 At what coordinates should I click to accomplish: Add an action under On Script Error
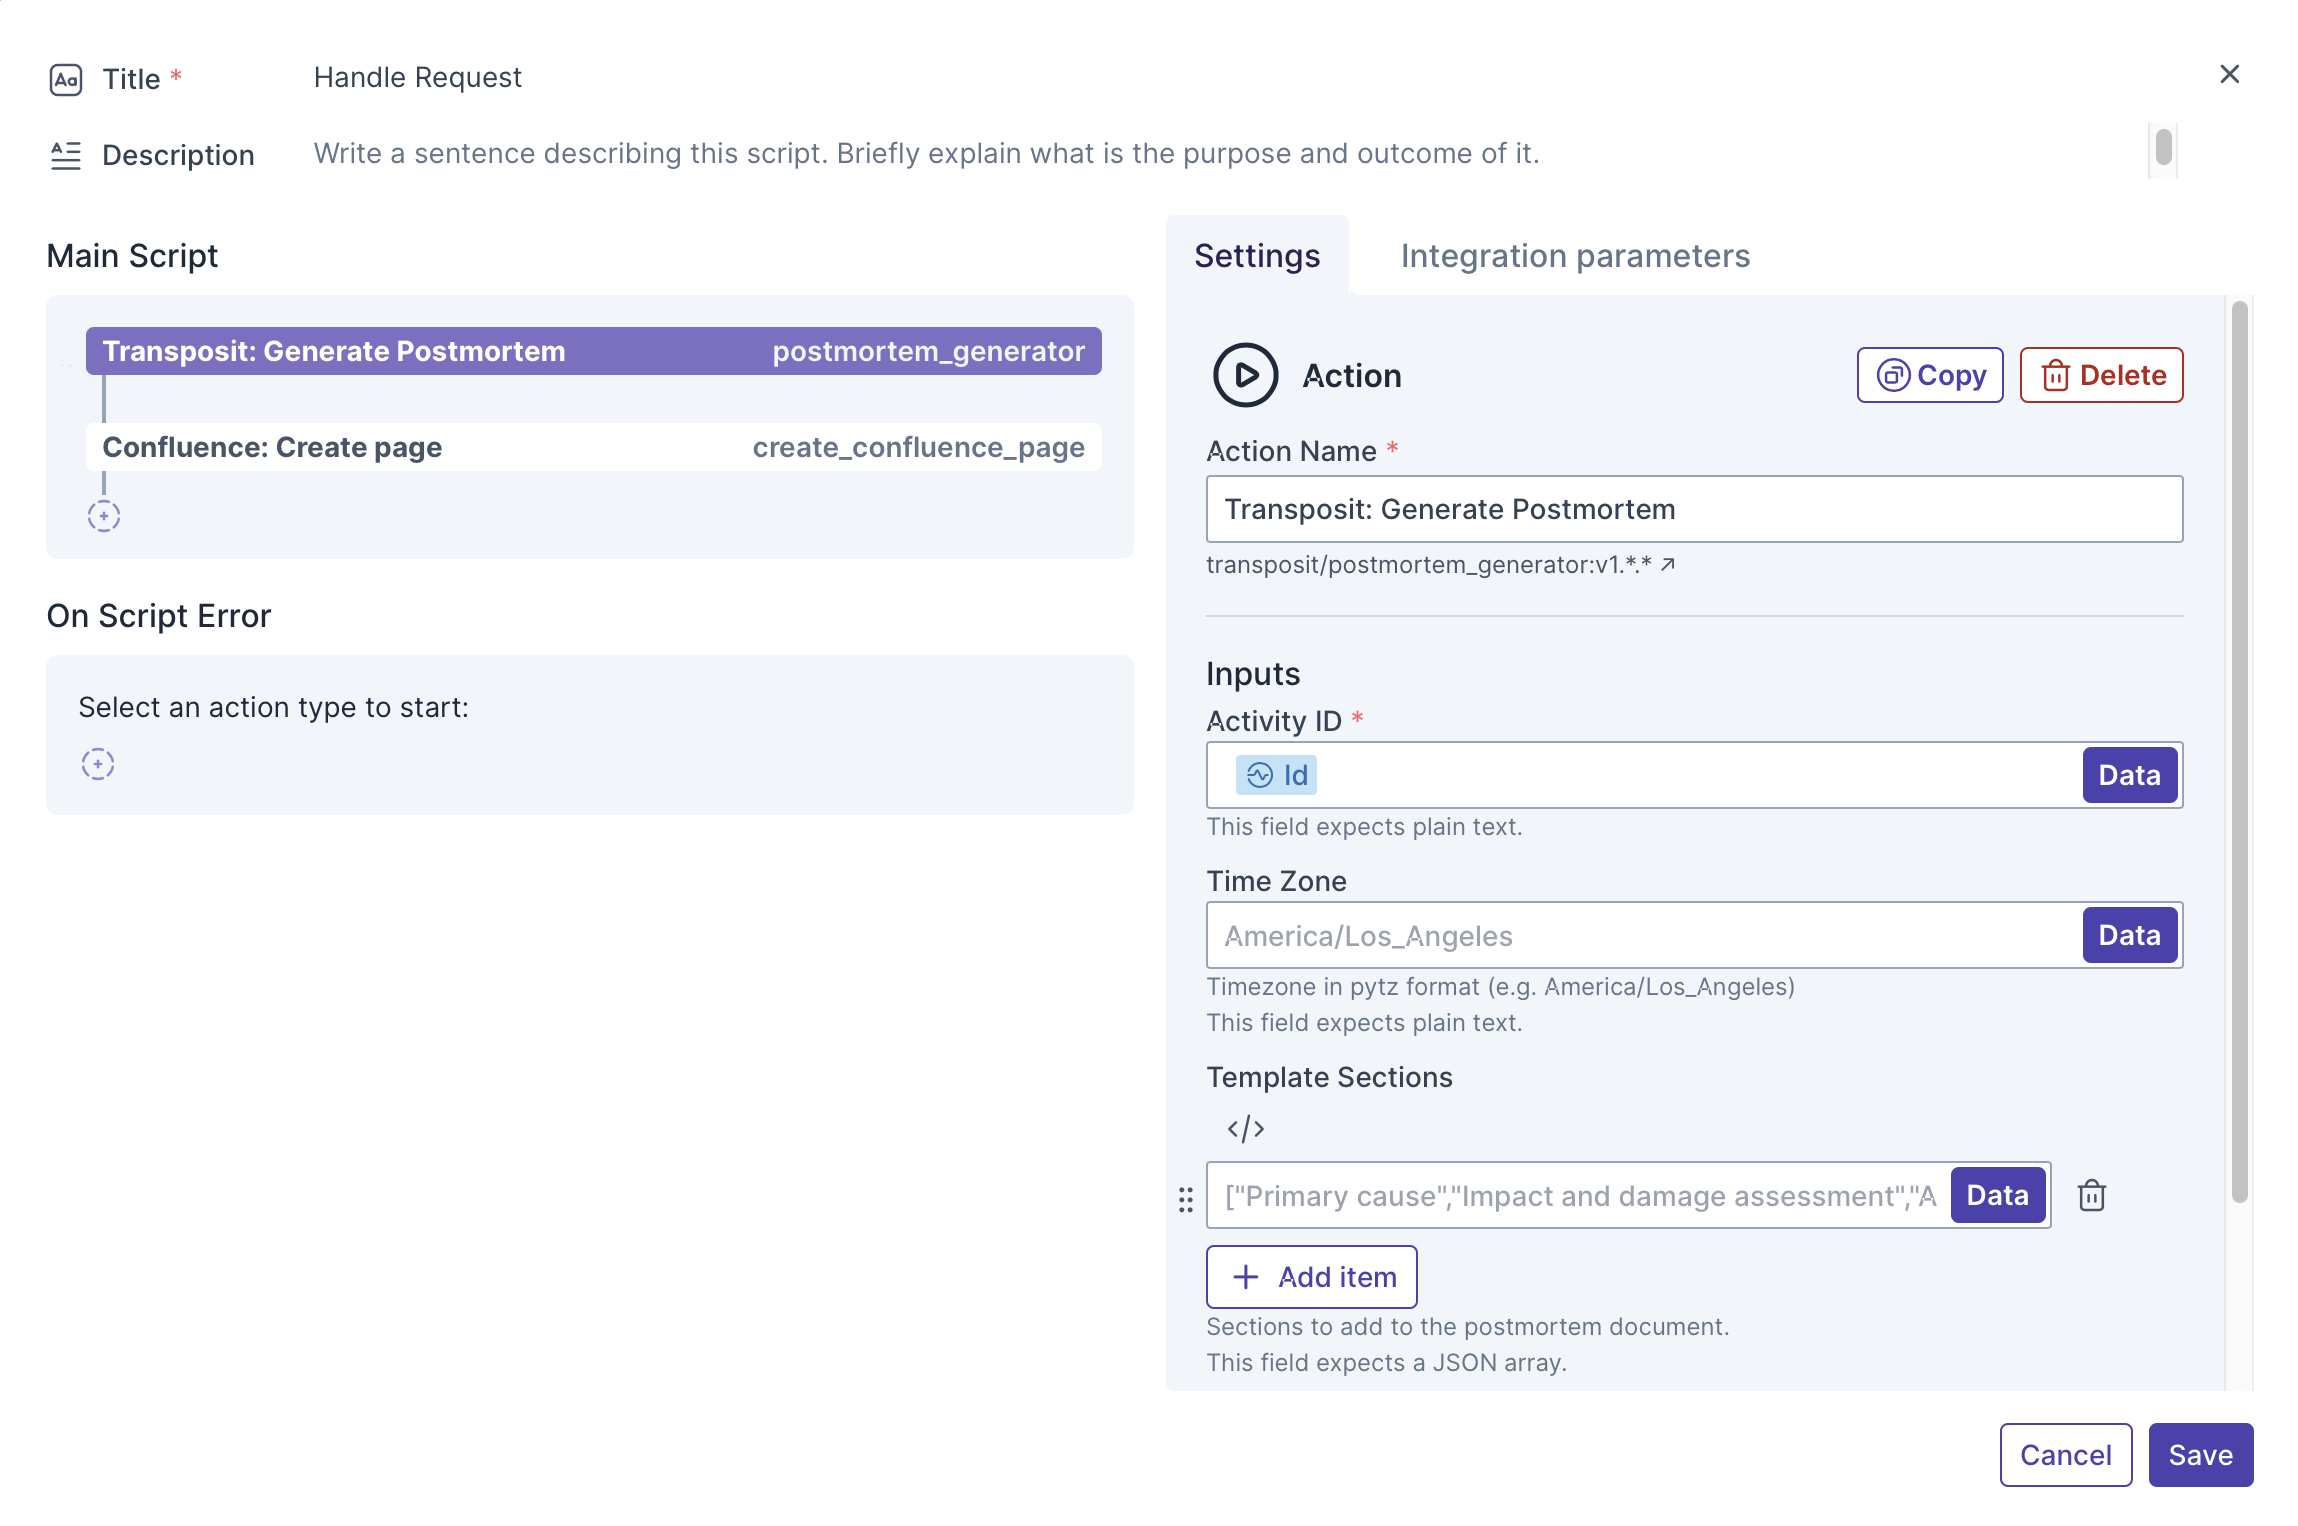pos(98,764)
